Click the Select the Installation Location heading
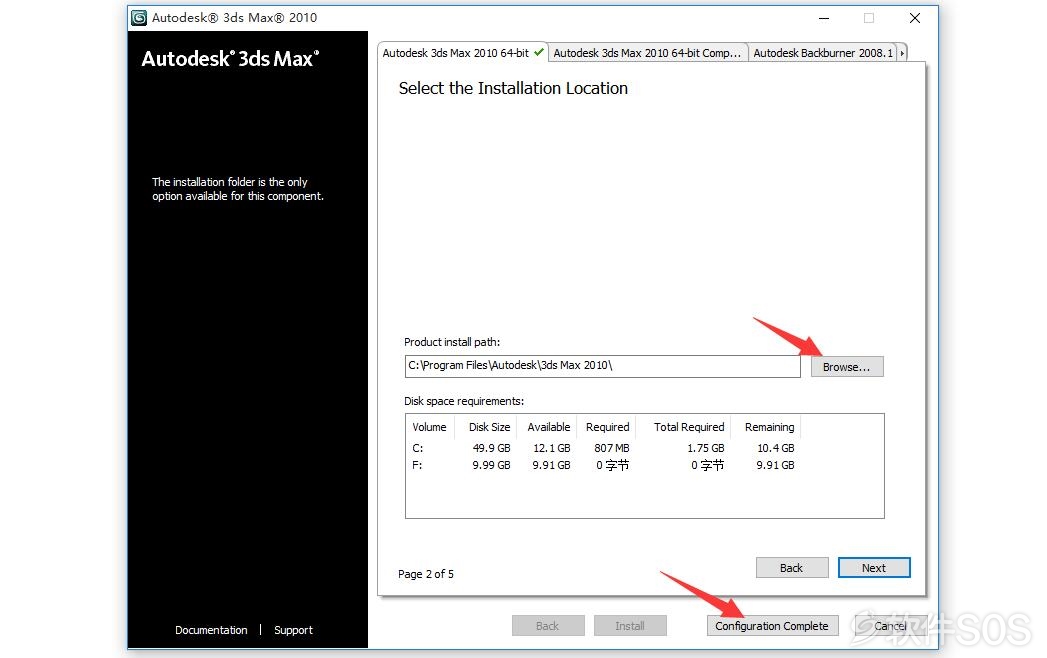Image resolution: width=1047 pixels, height=658 pixels. tap(513, 88)
